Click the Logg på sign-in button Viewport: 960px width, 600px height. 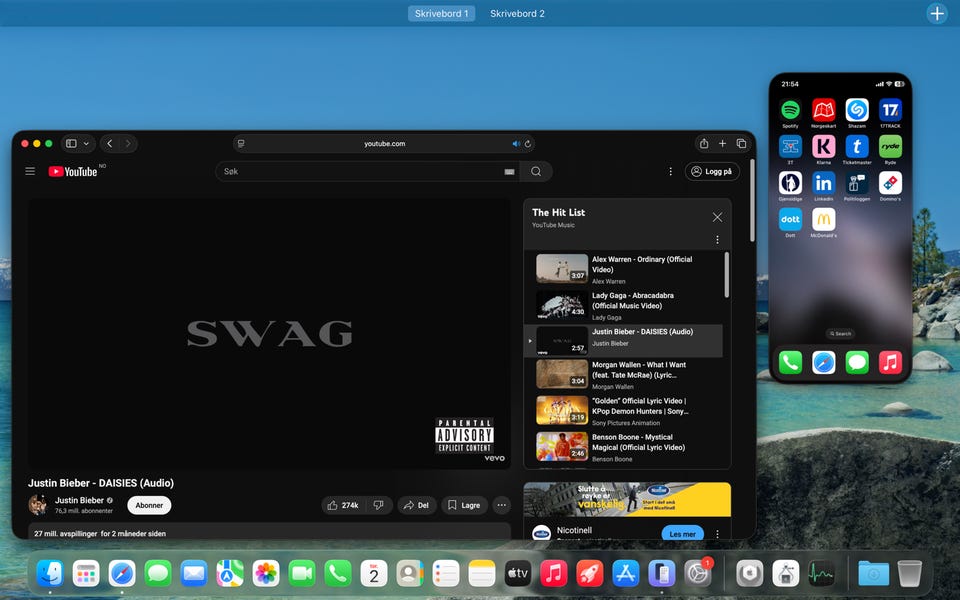(711, 172)
